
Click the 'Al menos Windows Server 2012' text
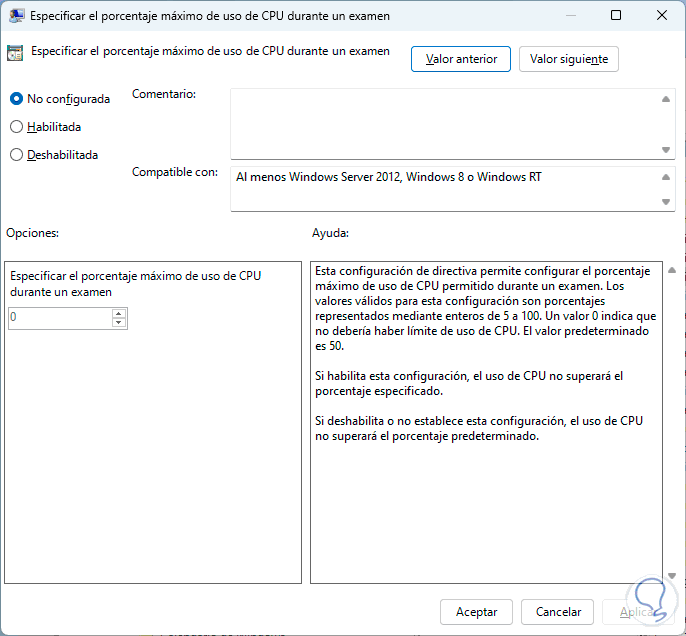click(x=388, y=177)
